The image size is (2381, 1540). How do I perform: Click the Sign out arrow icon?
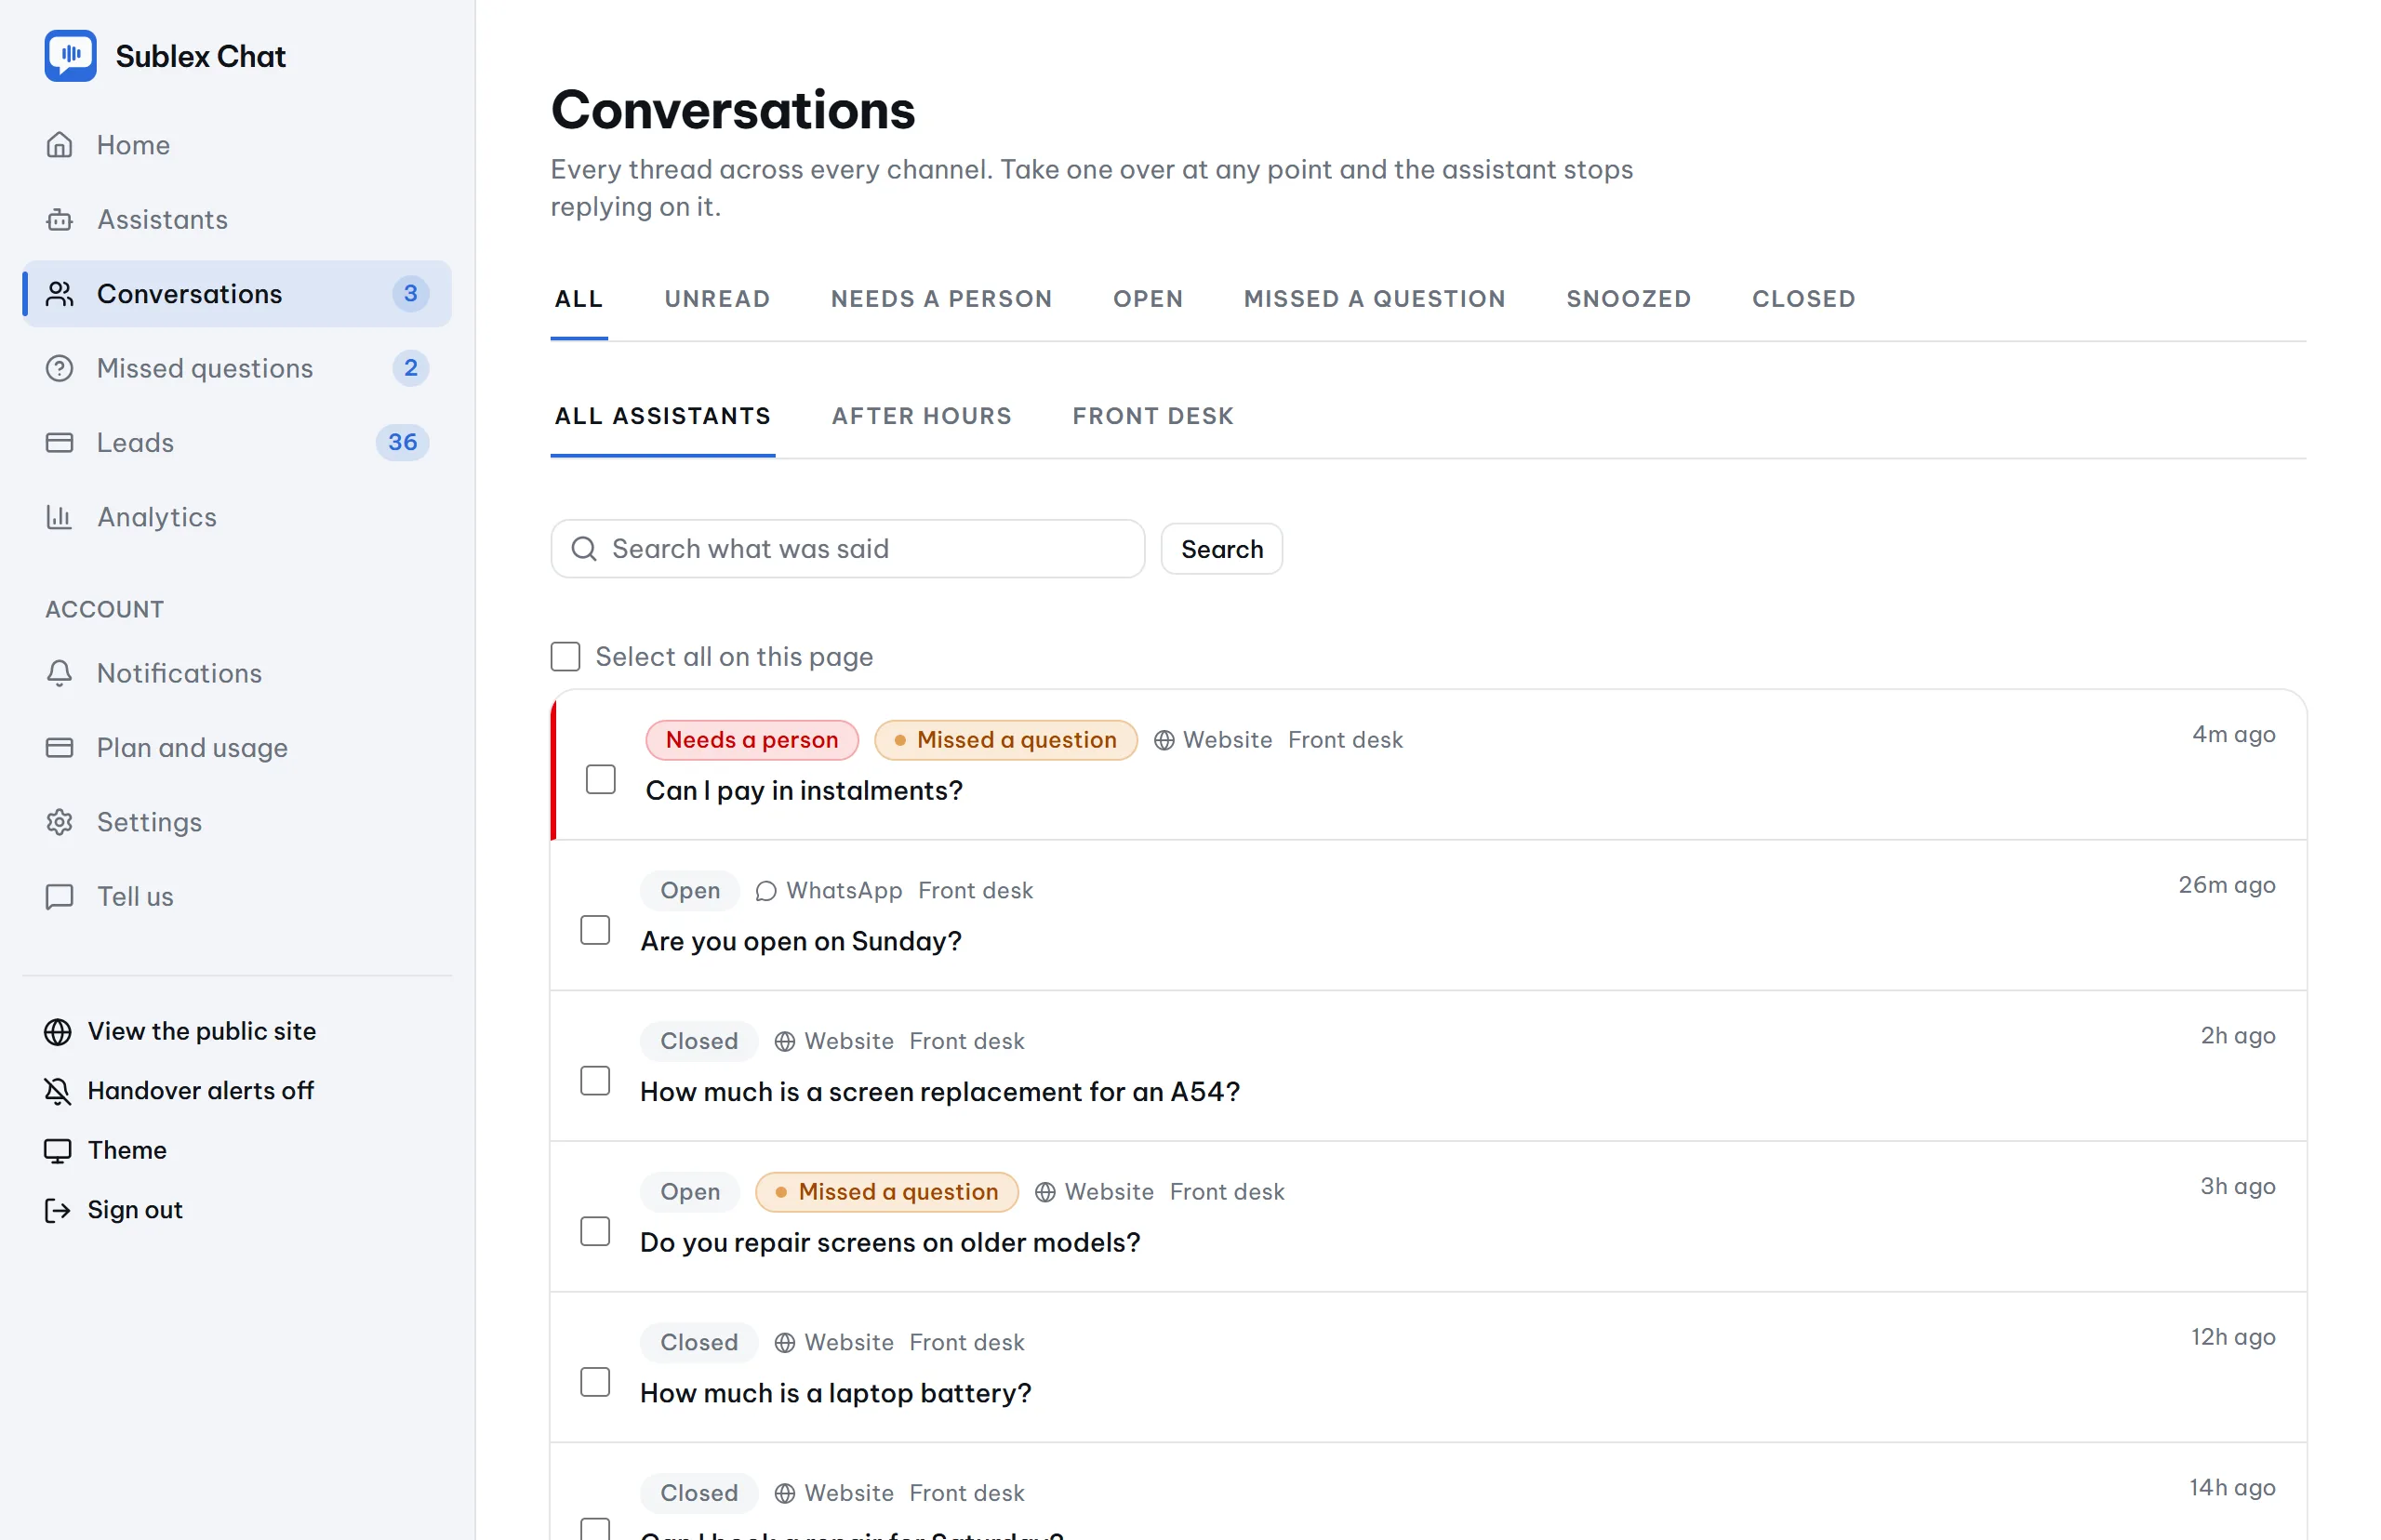(58, 1210)
